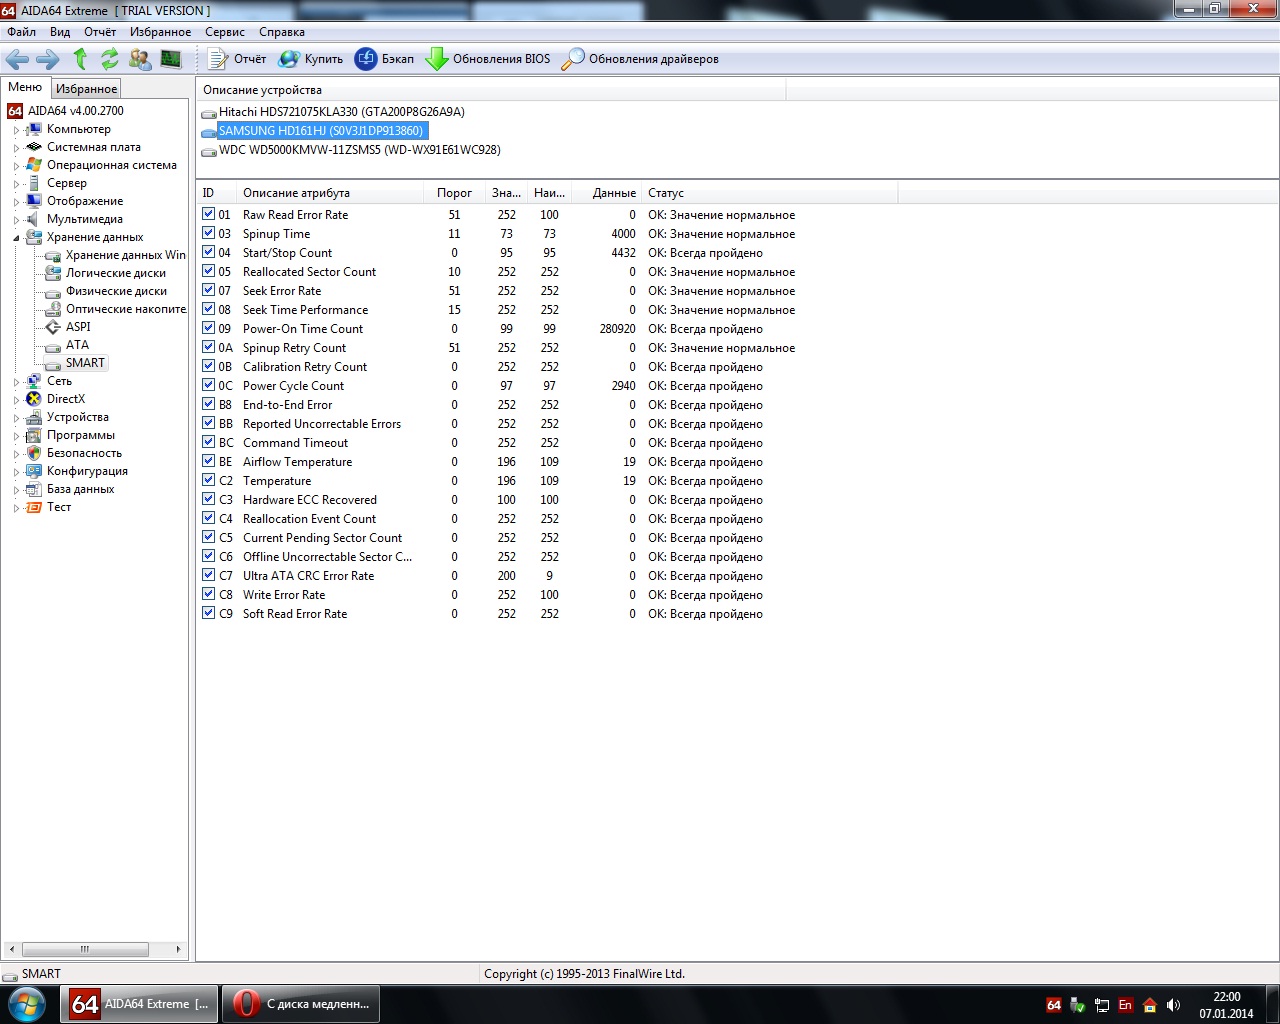
Task: Uncheck Power-On Time Count checkbox
Action: (208, 328)
